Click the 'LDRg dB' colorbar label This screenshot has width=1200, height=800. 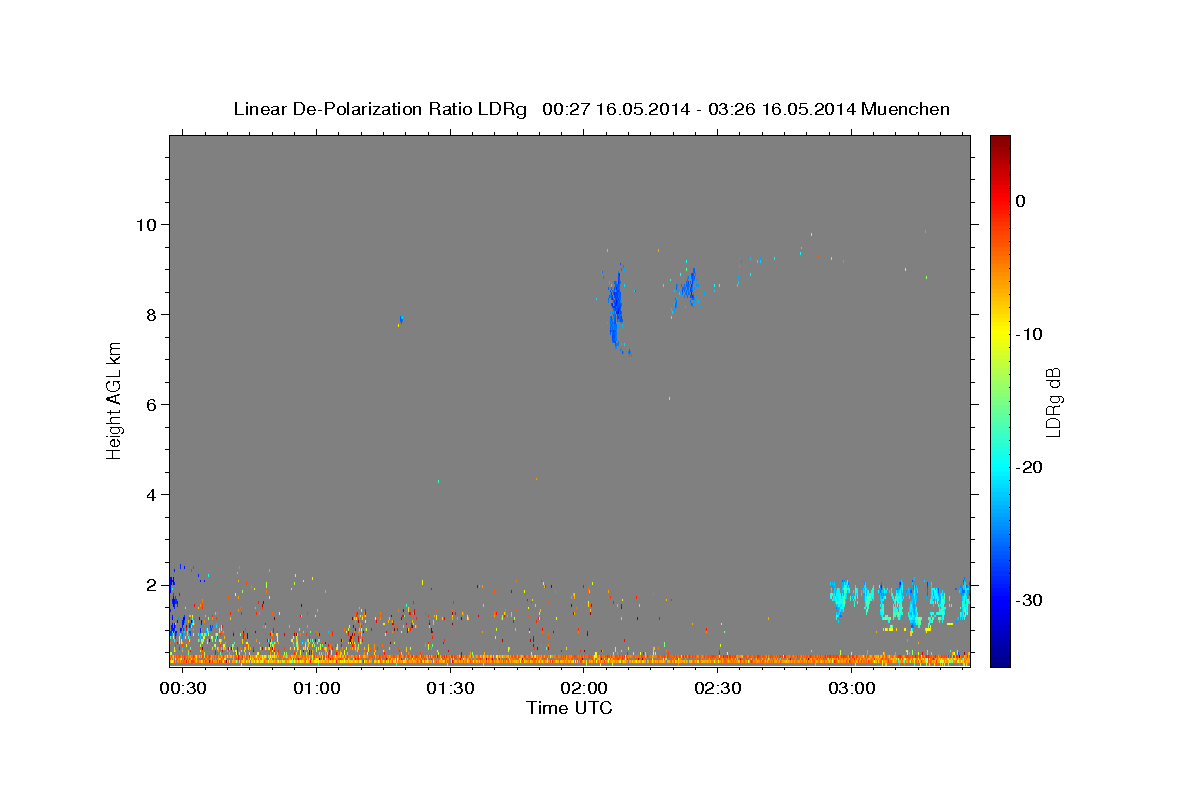1053,403
